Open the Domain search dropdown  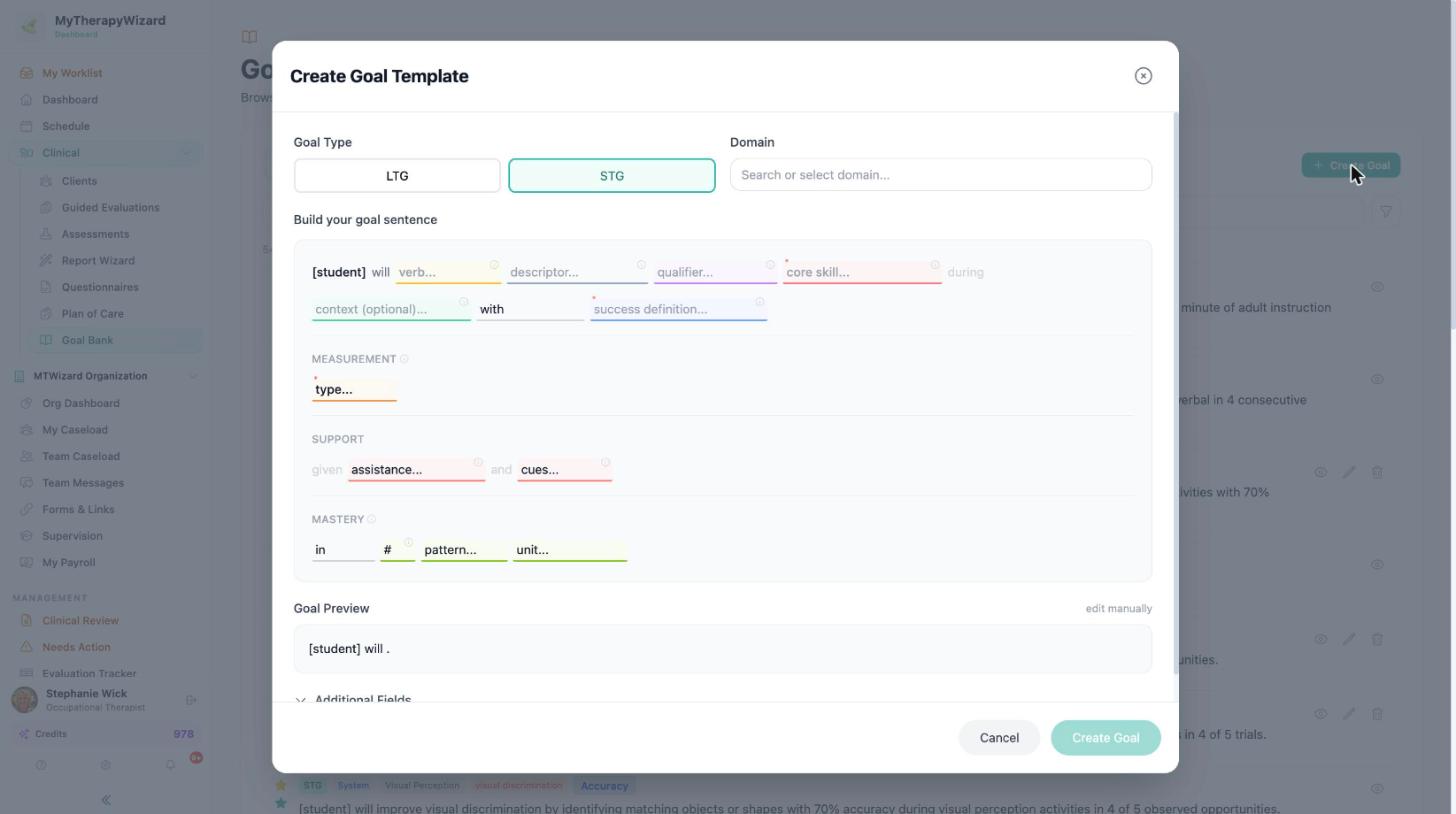pos(941,175)
